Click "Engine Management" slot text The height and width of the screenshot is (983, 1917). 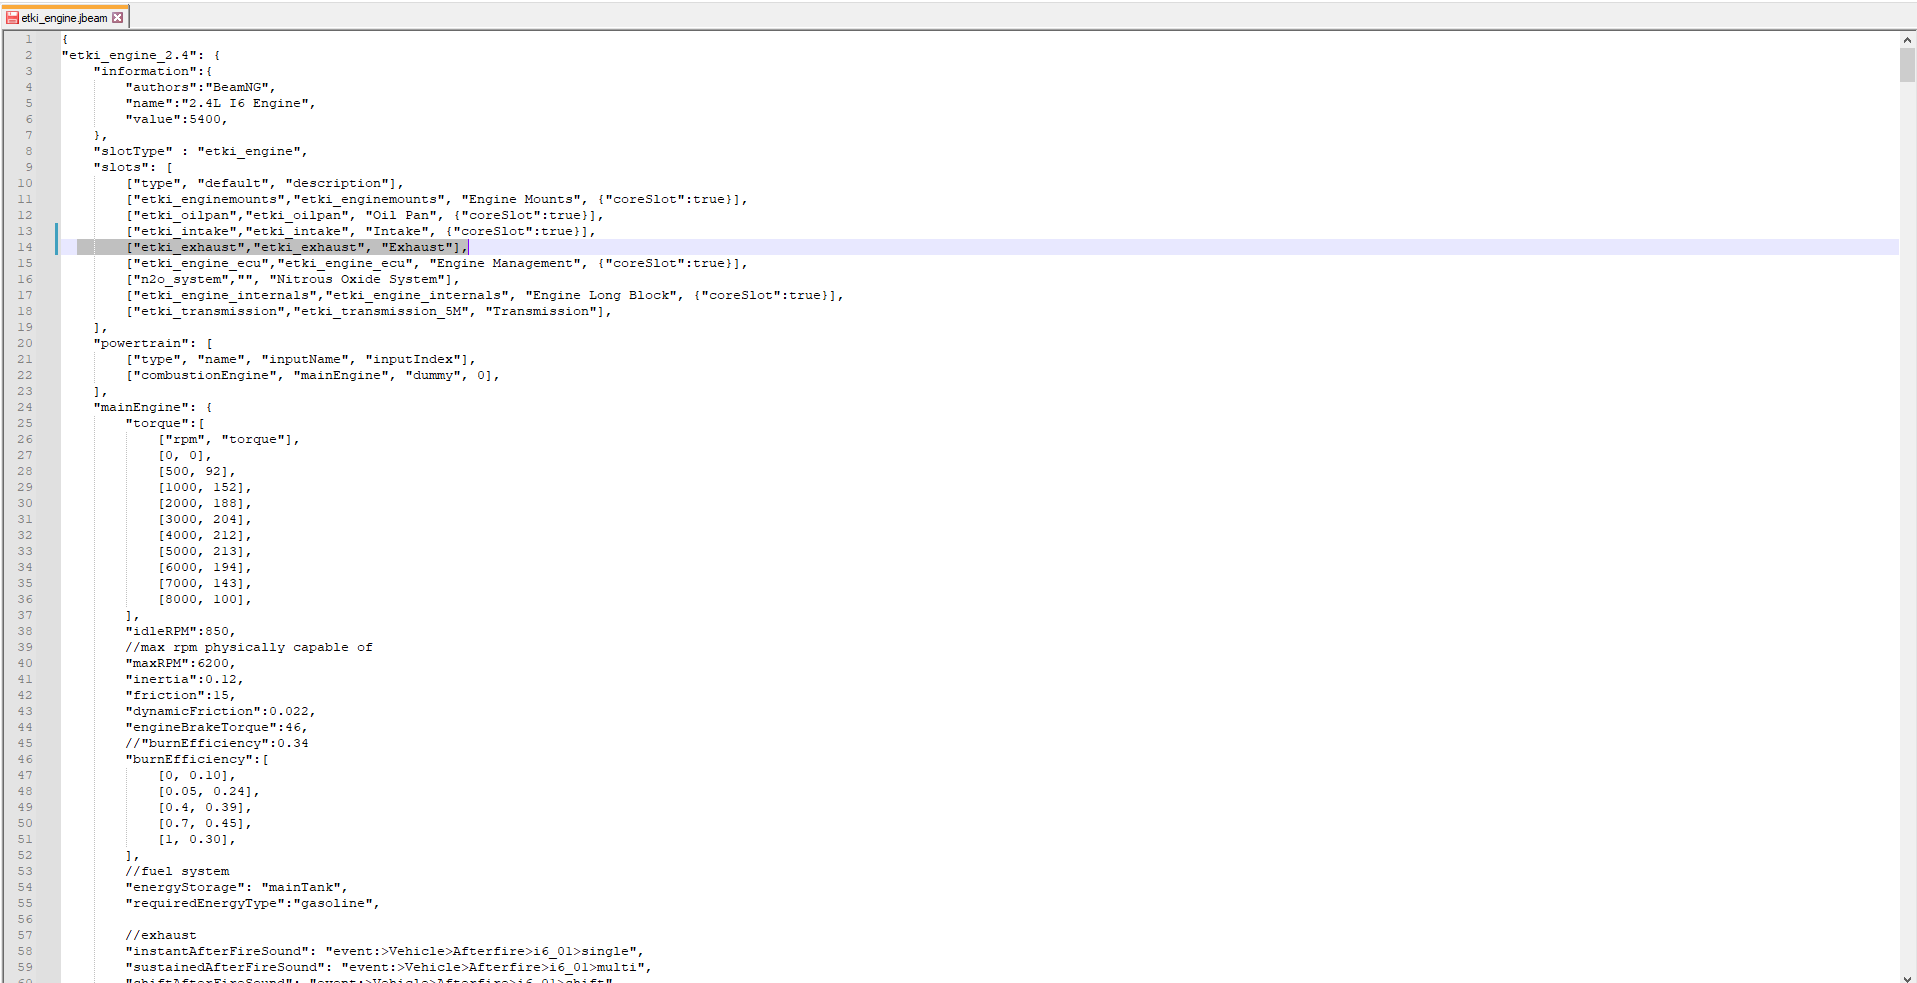(x=505, y=263)
